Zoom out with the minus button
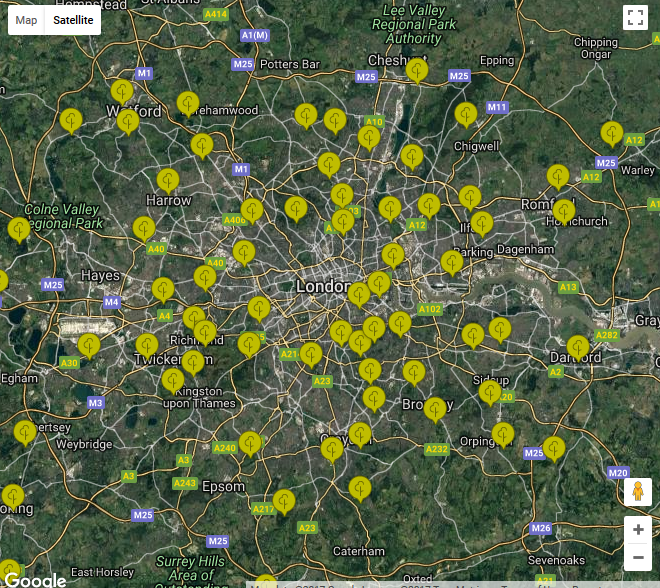 click(x=638, y=557)
